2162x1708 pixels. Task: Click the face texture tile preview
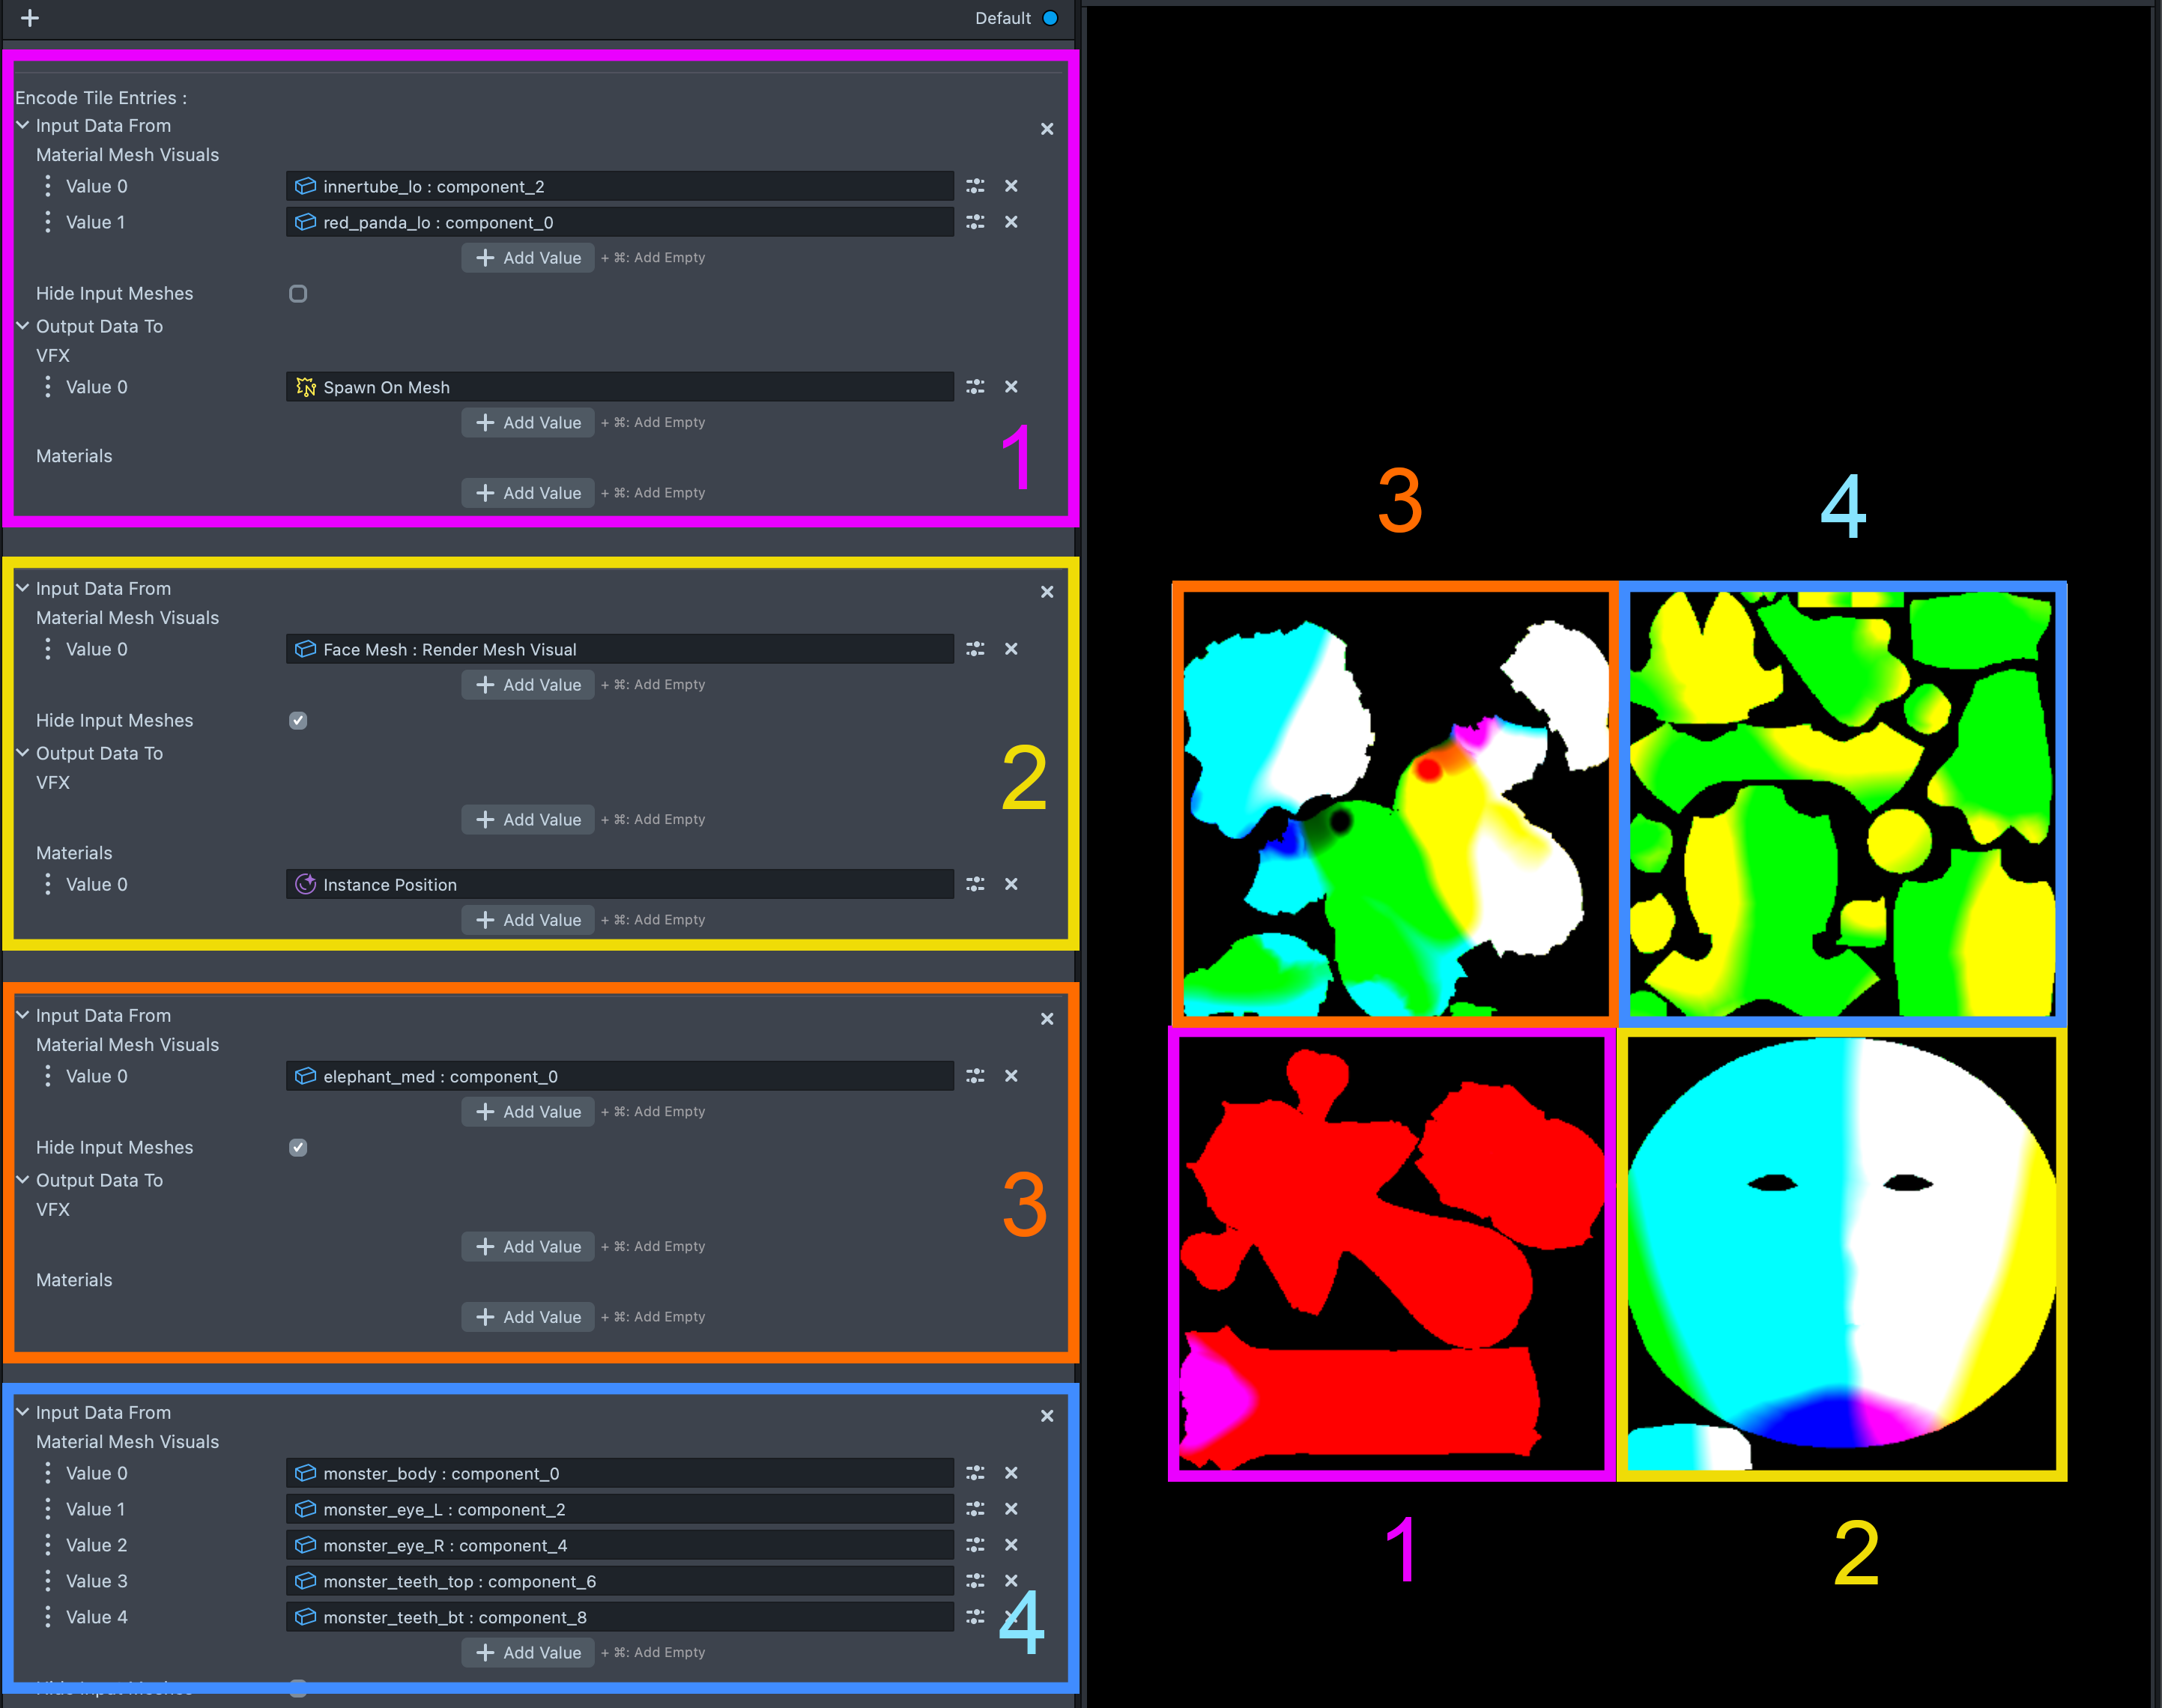(x=1841, y=1255)
